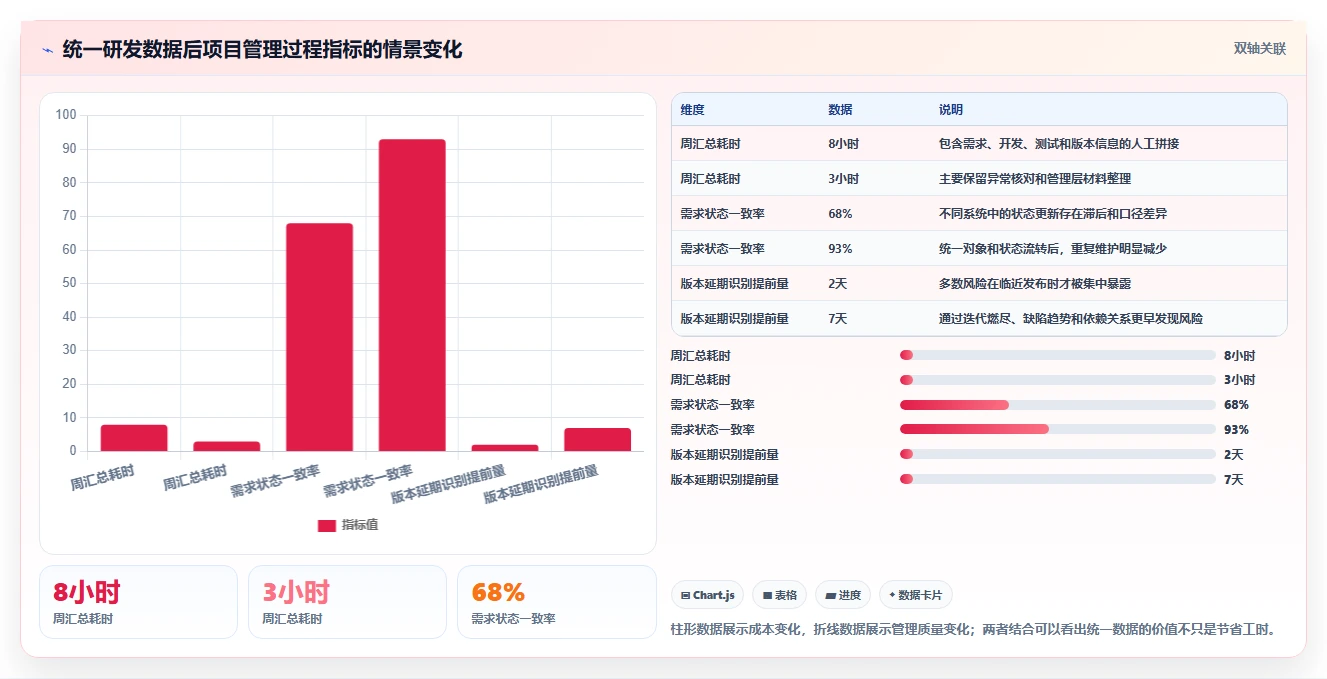Open the red 8小时 summary card
Image resolution: width=1327 pixels, height=679 pixels.
[x=138, y=602]
